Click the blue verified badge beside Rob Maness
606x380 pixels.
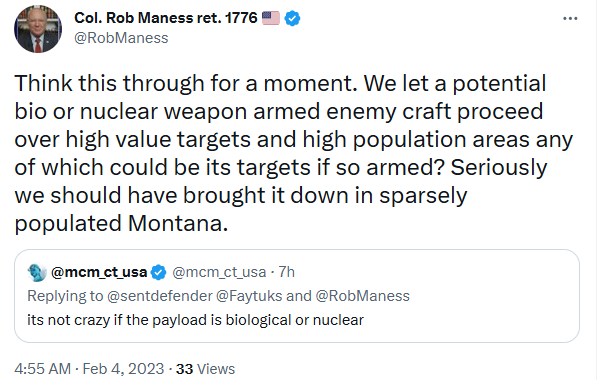click(x=293, y=18)
